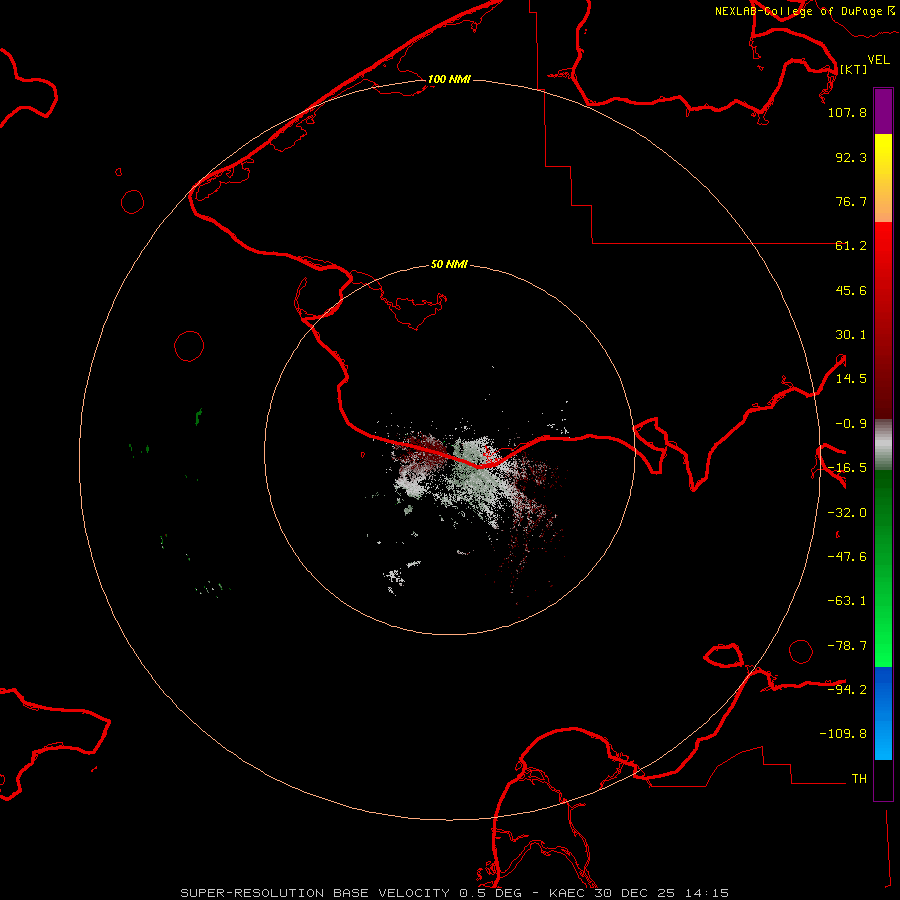Click the green echo streak west of the range ring
Image resolution: width=900 pixels, height=900 pixels.
pyautogui.click(x=199, y=416)
